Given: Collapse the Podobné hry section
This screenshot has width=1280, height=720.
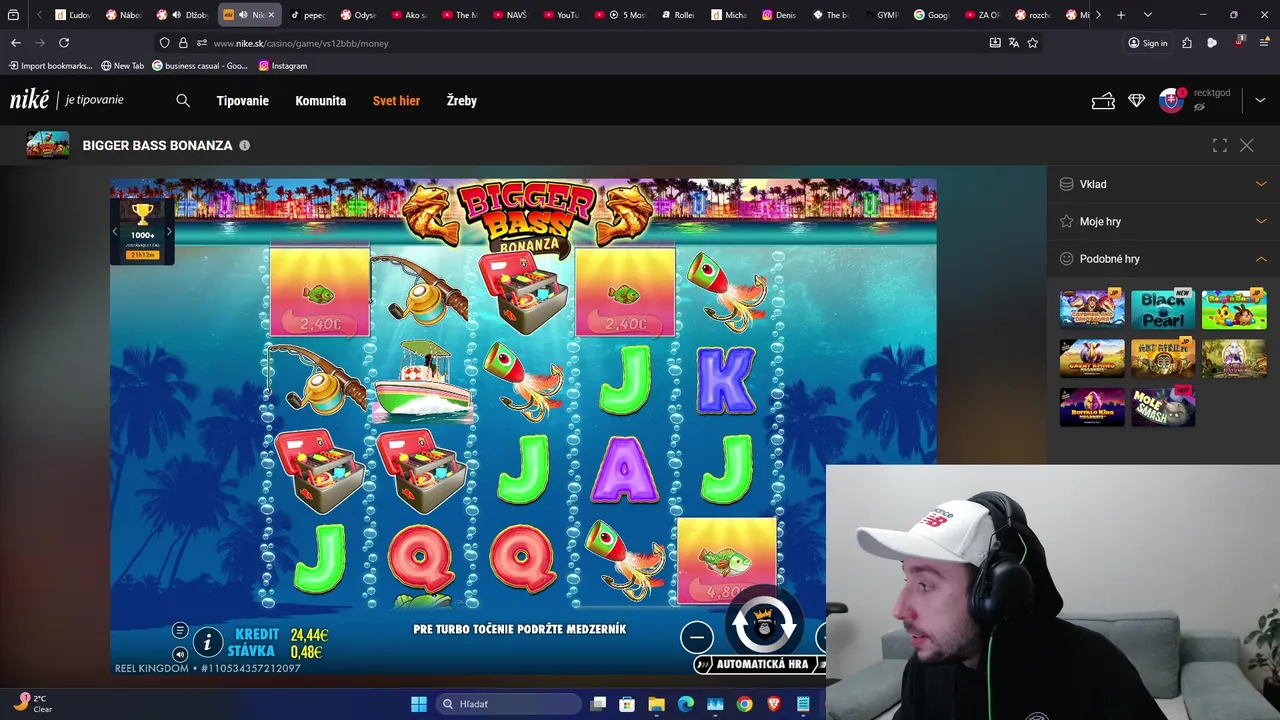Looking at the screenshot, I should point(1163,259).
